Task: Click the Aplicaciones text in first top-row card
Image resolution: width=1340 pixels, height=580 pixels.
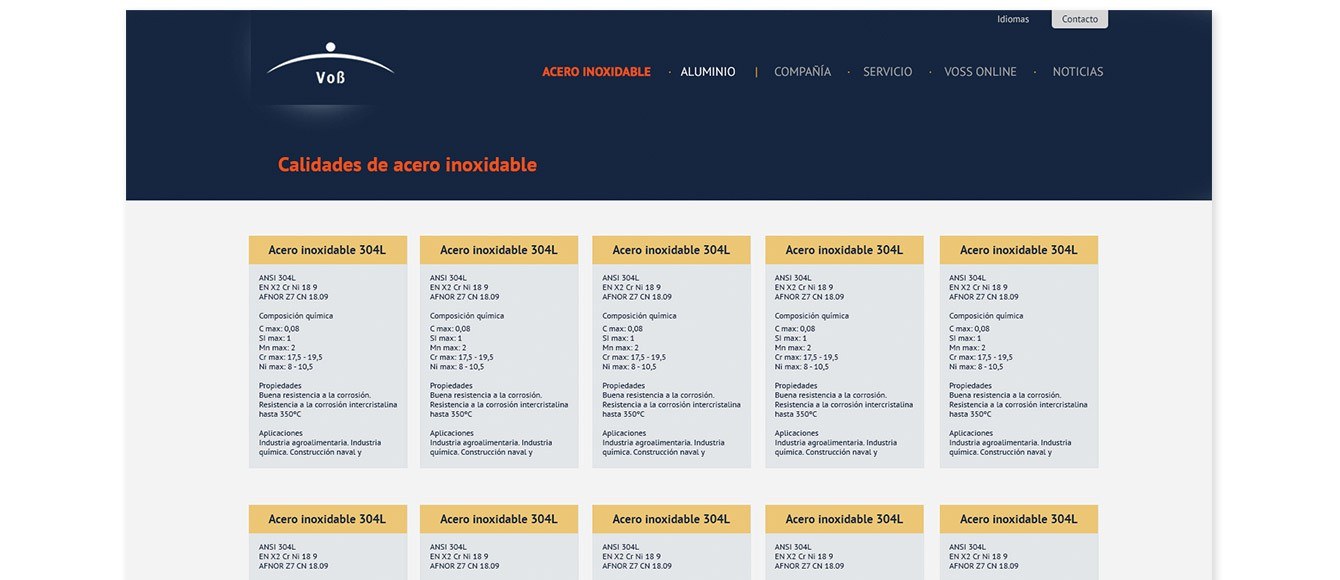Action: (x=281, y=433)
